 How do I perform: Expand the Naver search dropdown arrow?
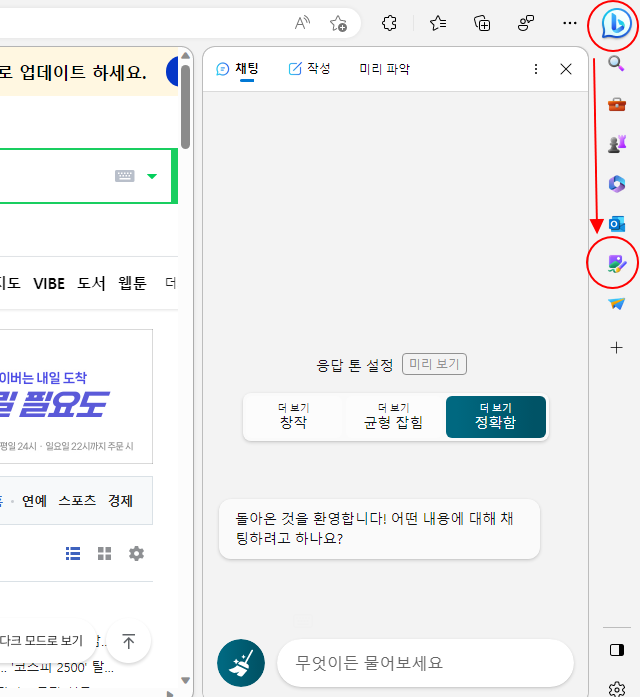point(152,176)
